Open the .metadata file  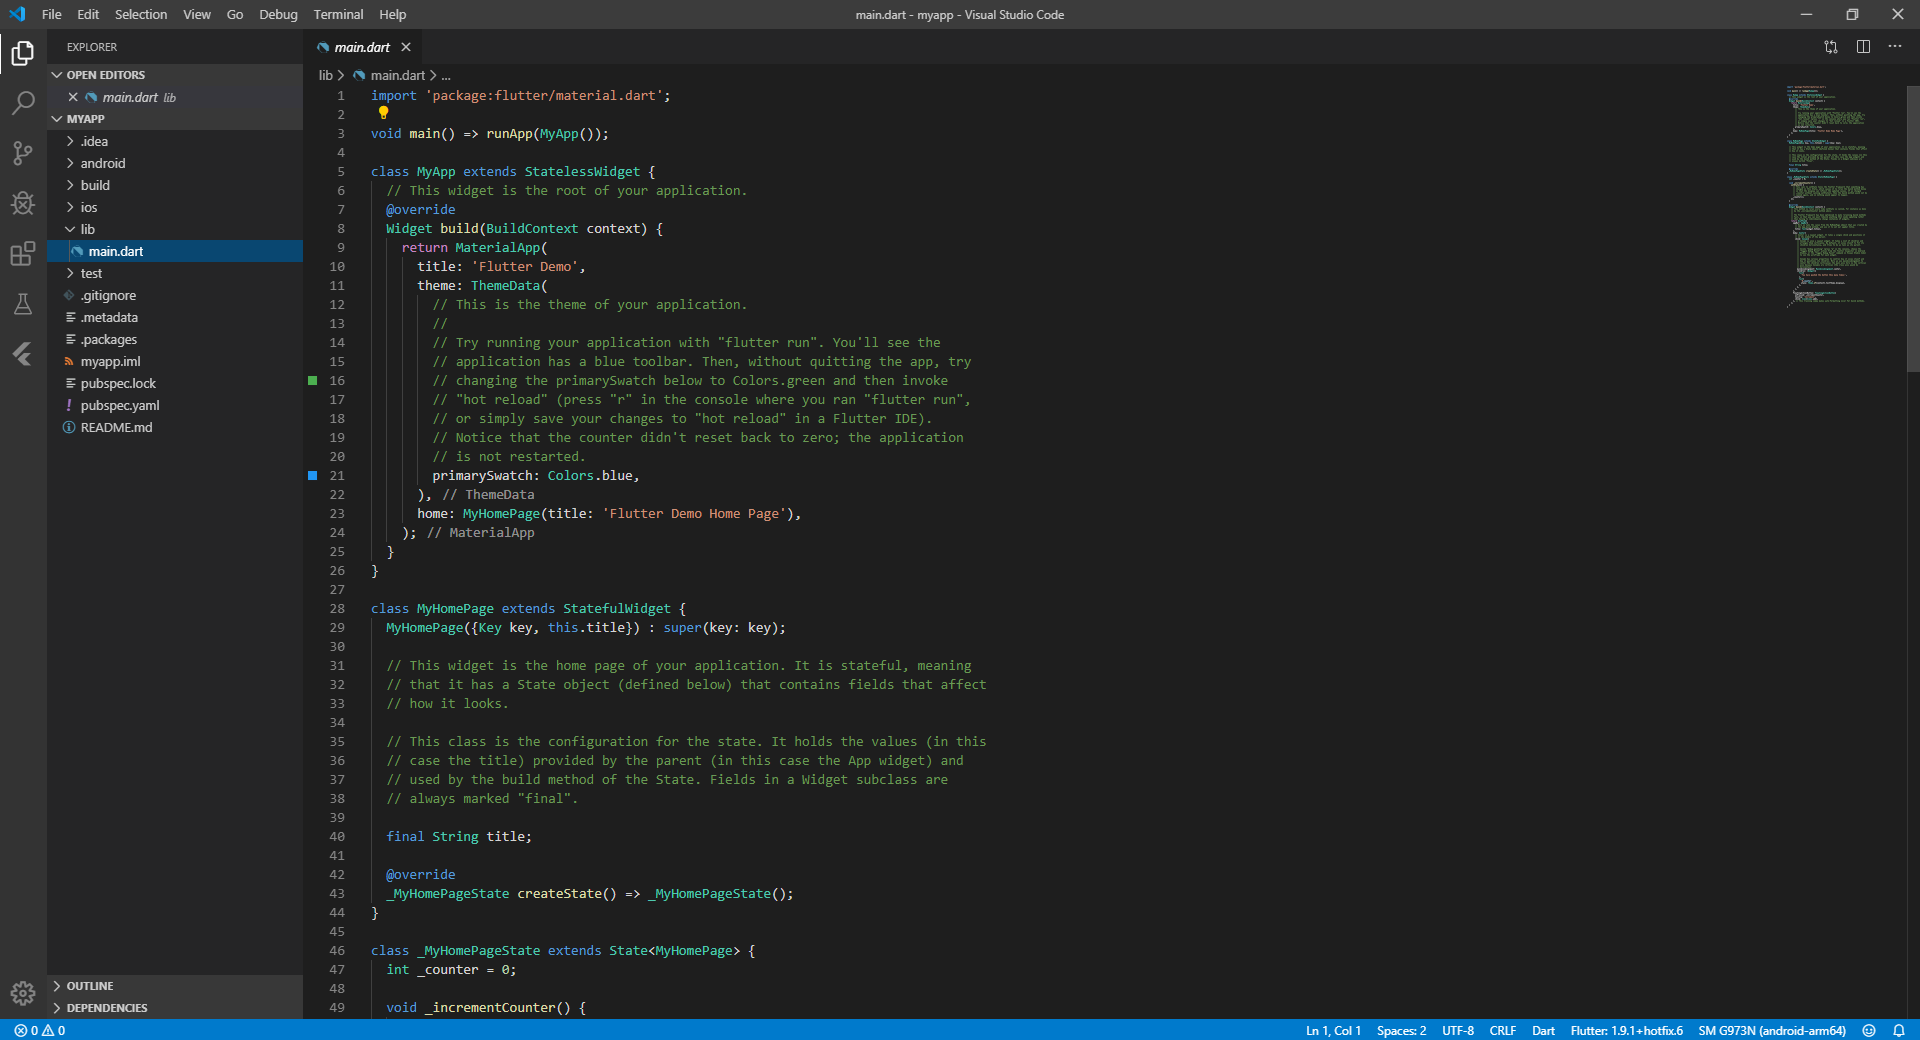point(175,317)
